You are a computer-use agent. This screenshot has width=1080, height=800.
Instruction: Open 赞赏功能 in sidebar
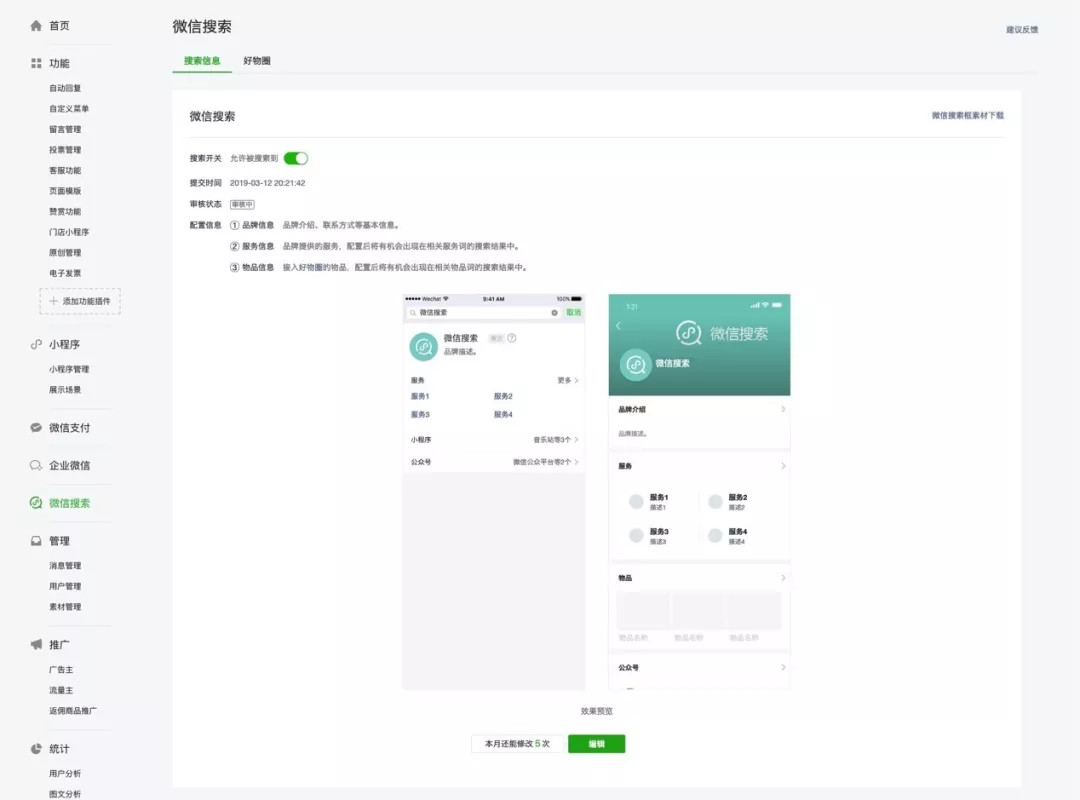click(65, 212)
